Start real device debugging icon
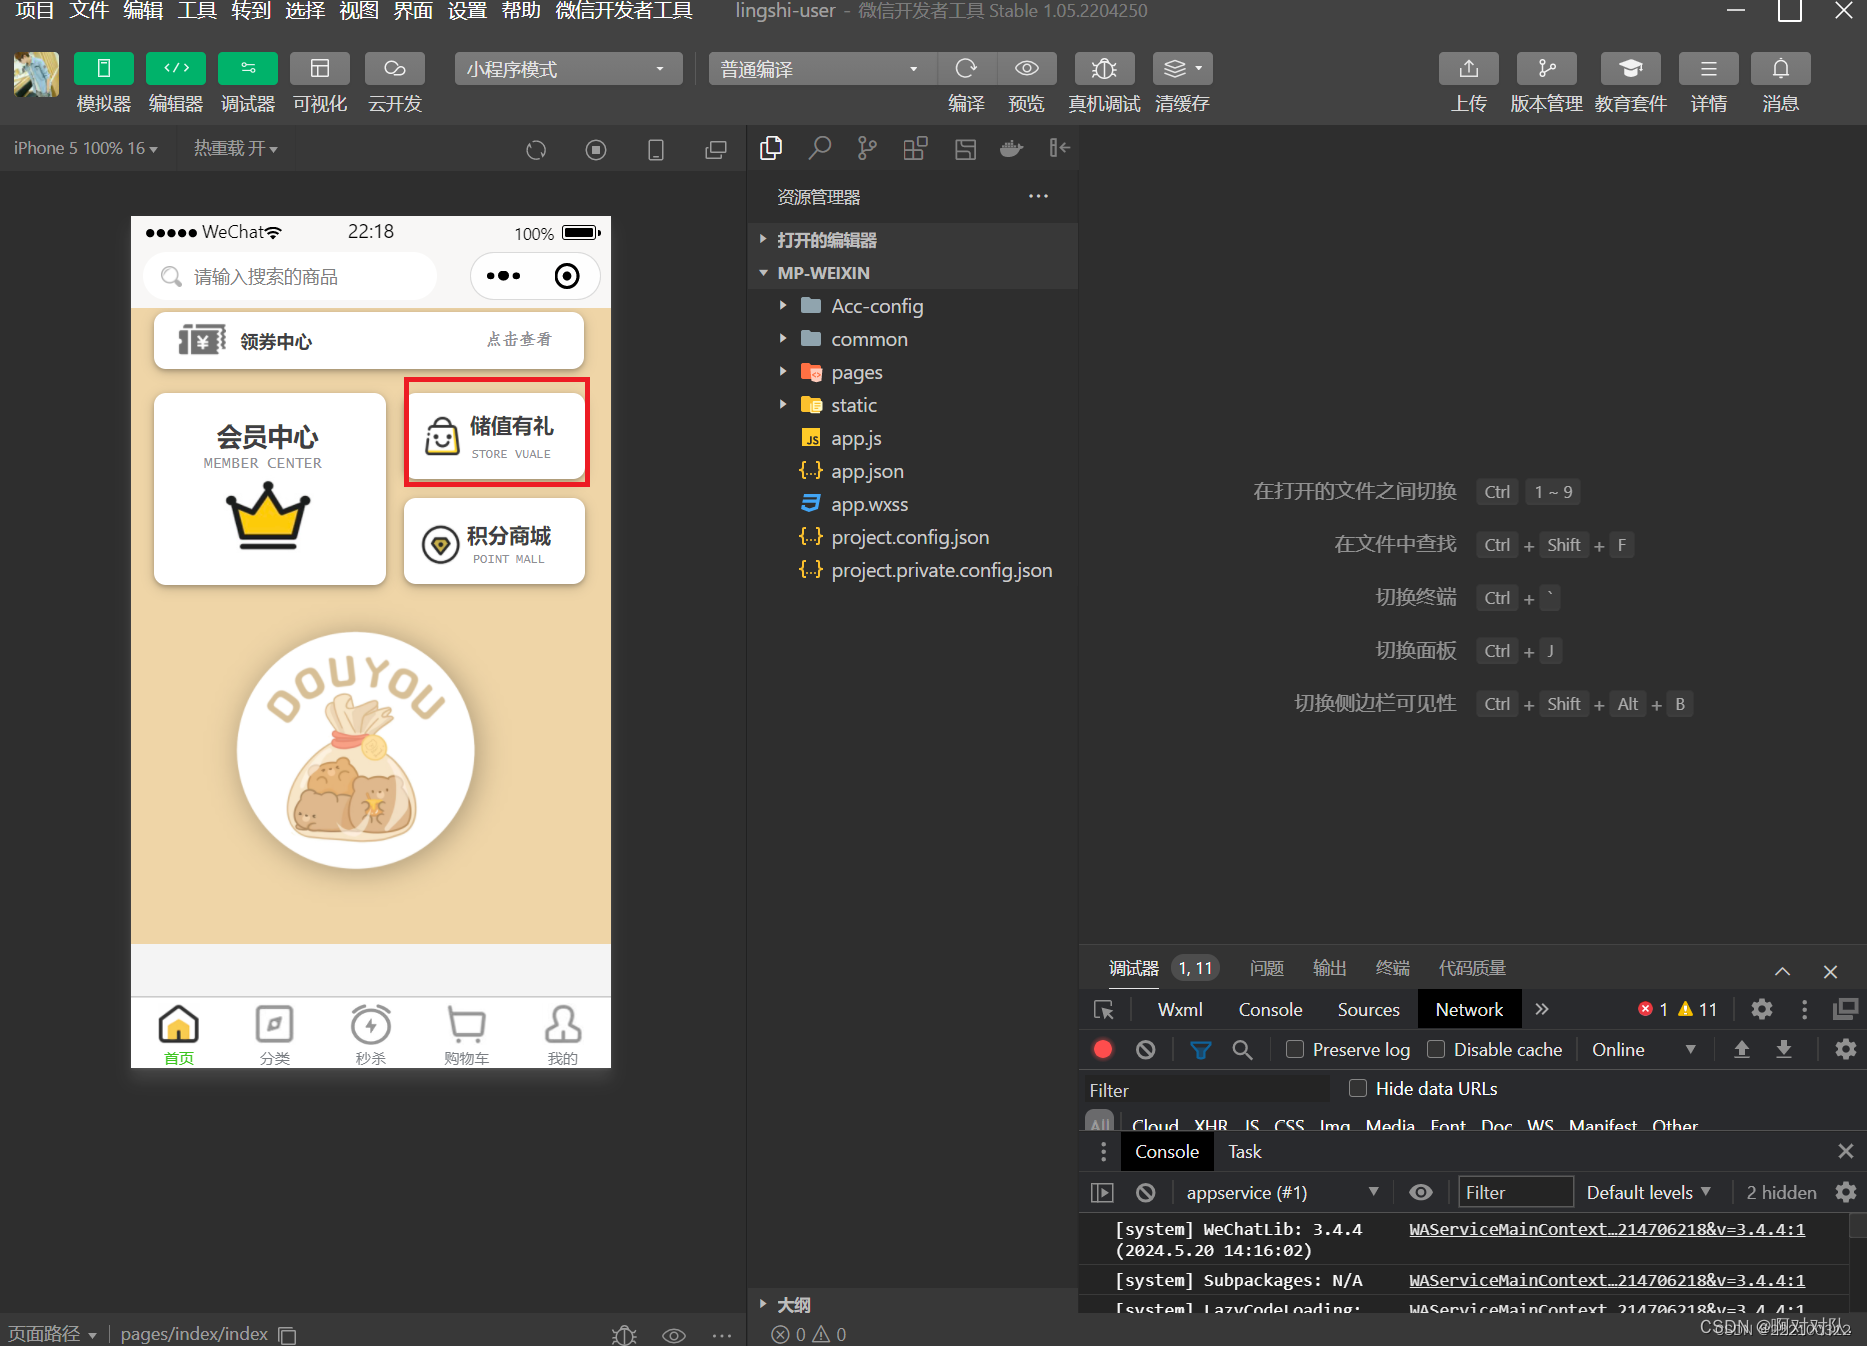 pyautogui.click(x=1104, y=69)
